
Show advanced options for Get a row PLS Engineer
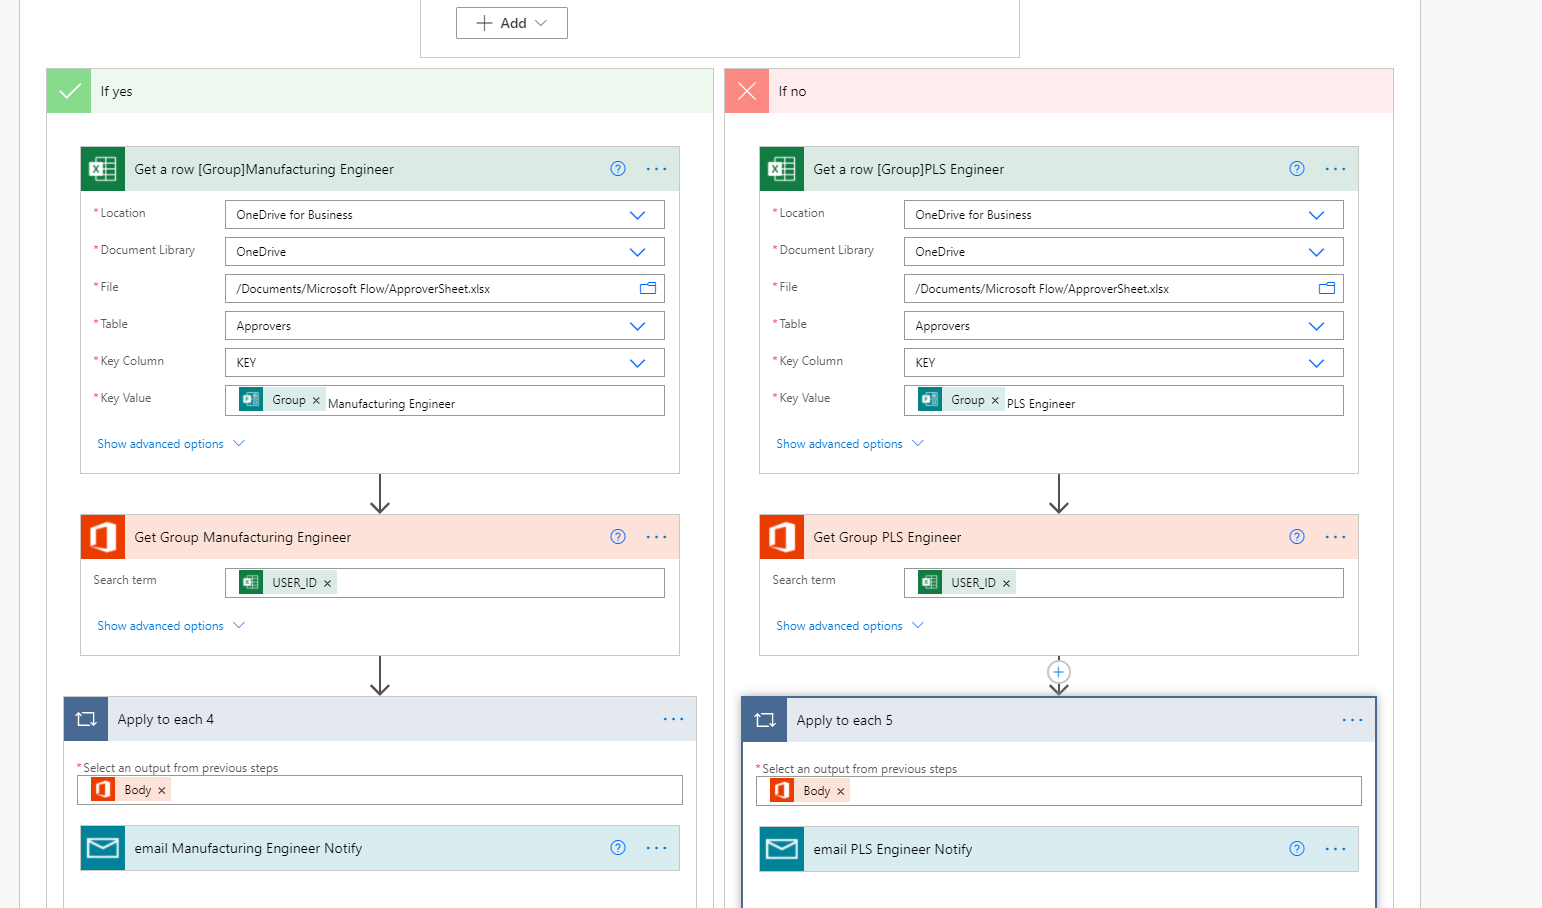(x=850, y=444)
